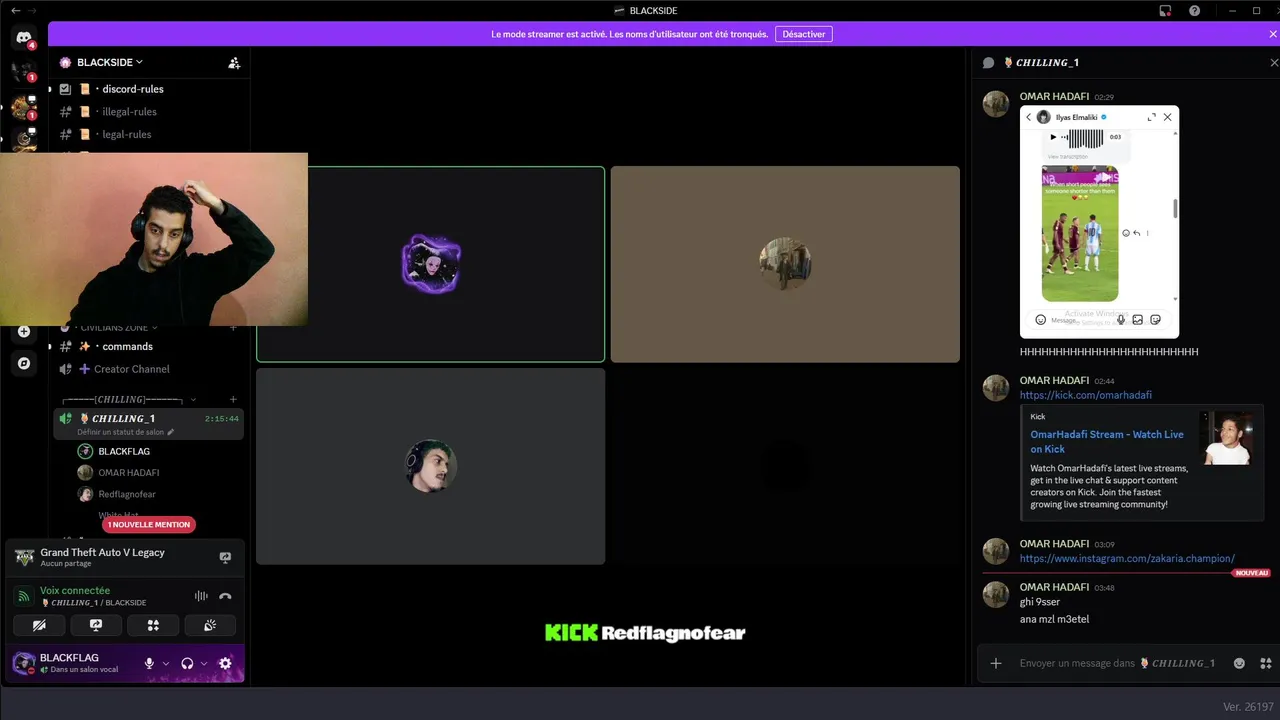Open the kick.com/omarhadafi link
This screenshot has width=1280, height=720.
pos(1085,395)
